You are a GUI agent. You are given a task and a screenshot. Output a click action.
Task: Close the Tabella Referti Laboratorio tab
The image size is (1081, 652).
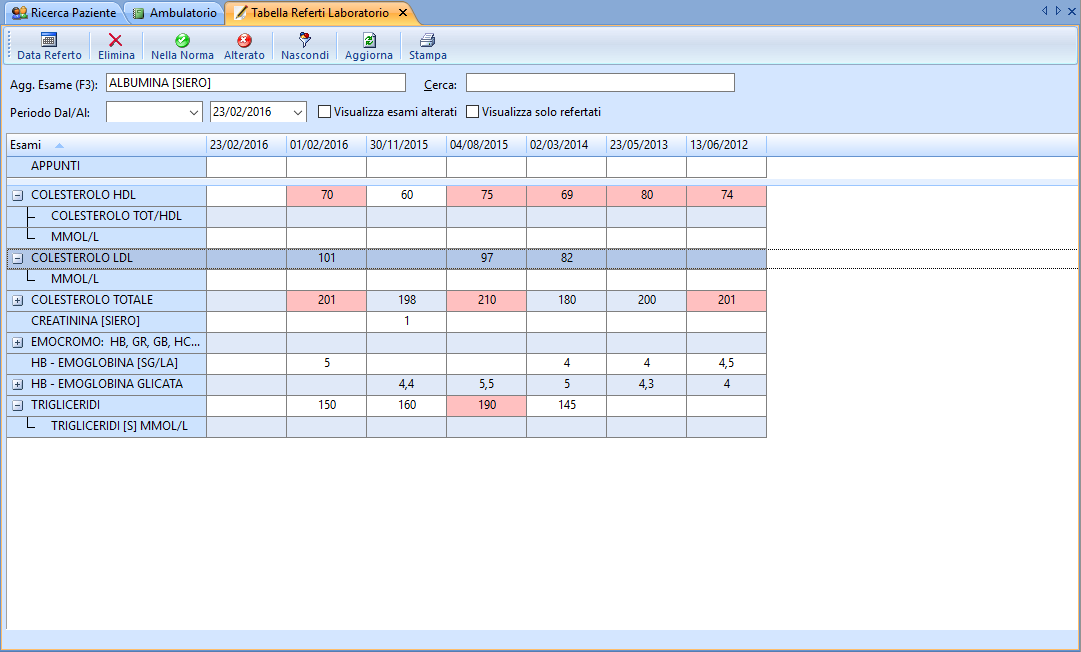pos(403,12)
